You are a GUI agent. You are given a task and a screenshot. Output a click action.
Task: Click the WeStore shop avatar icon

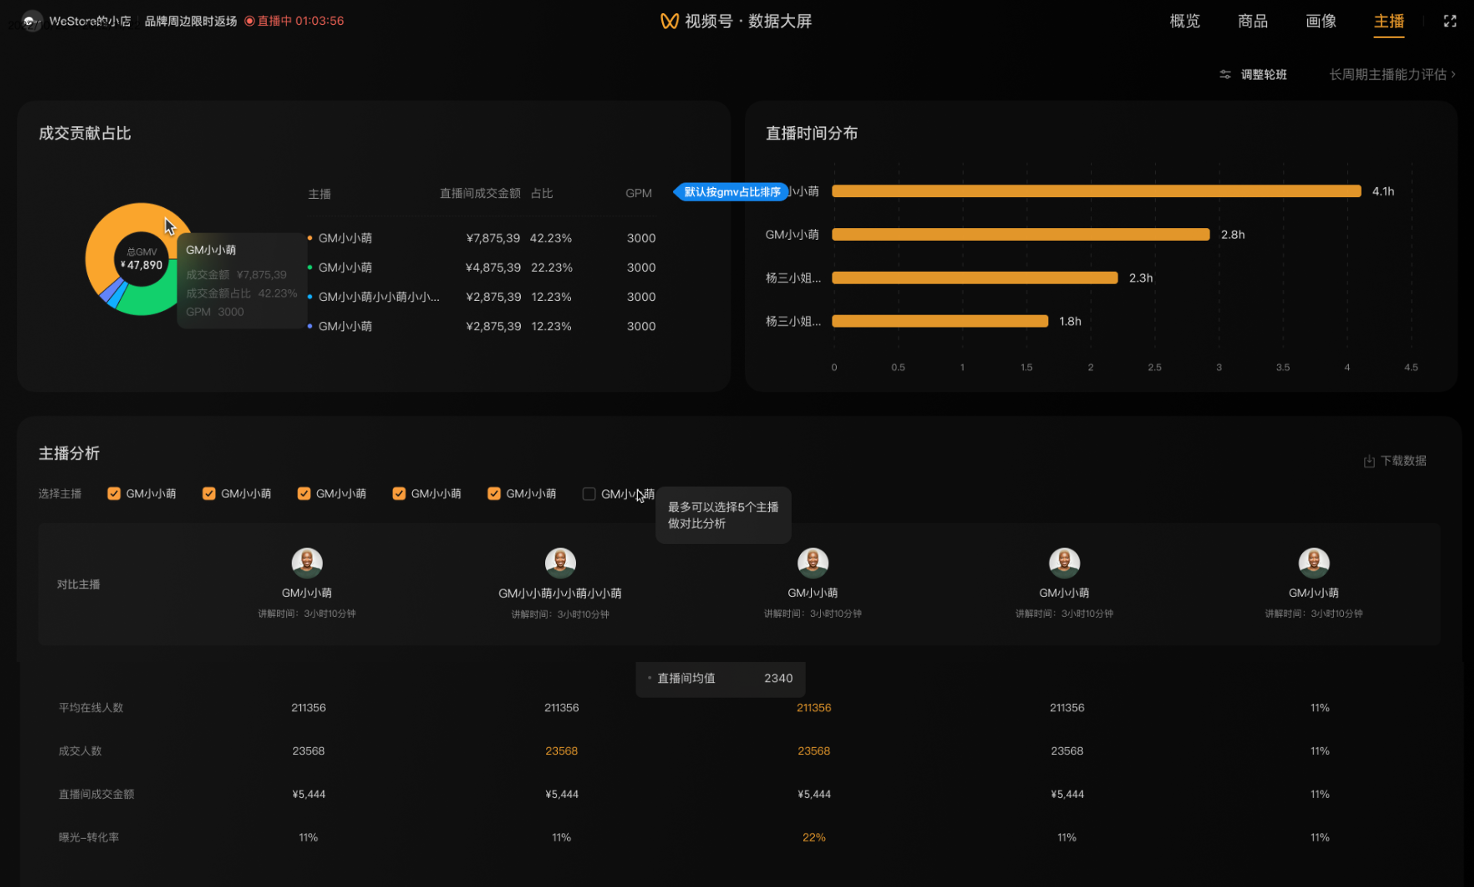(x=32, y=21)
